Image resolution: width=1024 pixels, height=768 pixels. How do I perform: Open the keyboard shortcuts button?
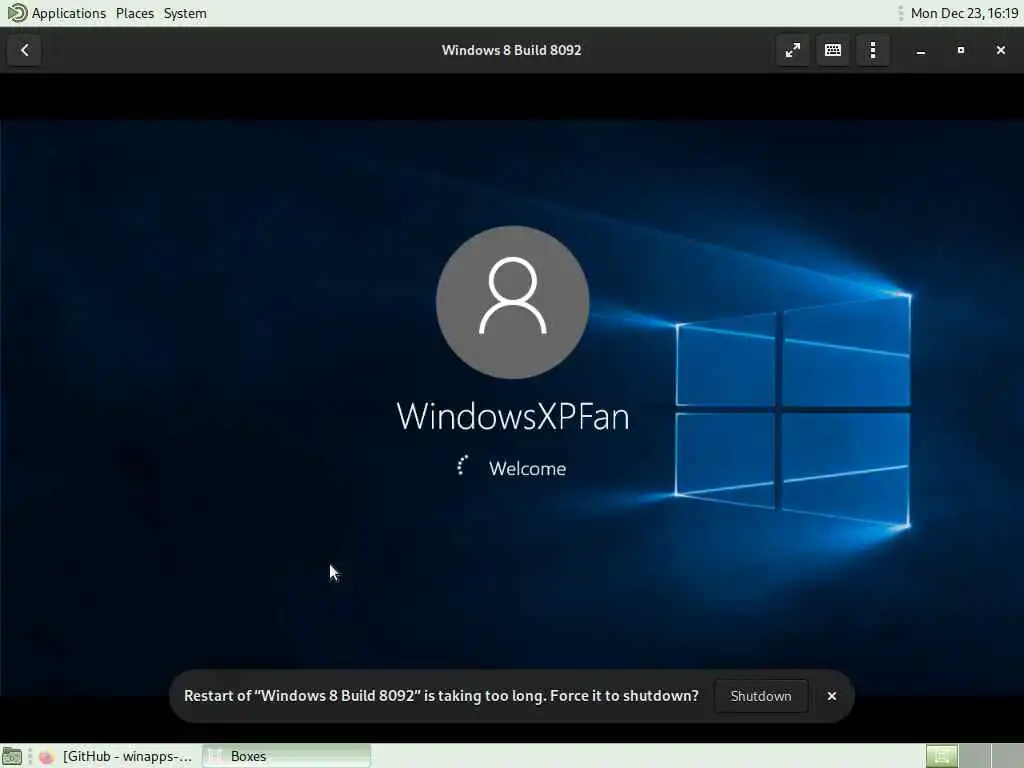pos(833,50)
